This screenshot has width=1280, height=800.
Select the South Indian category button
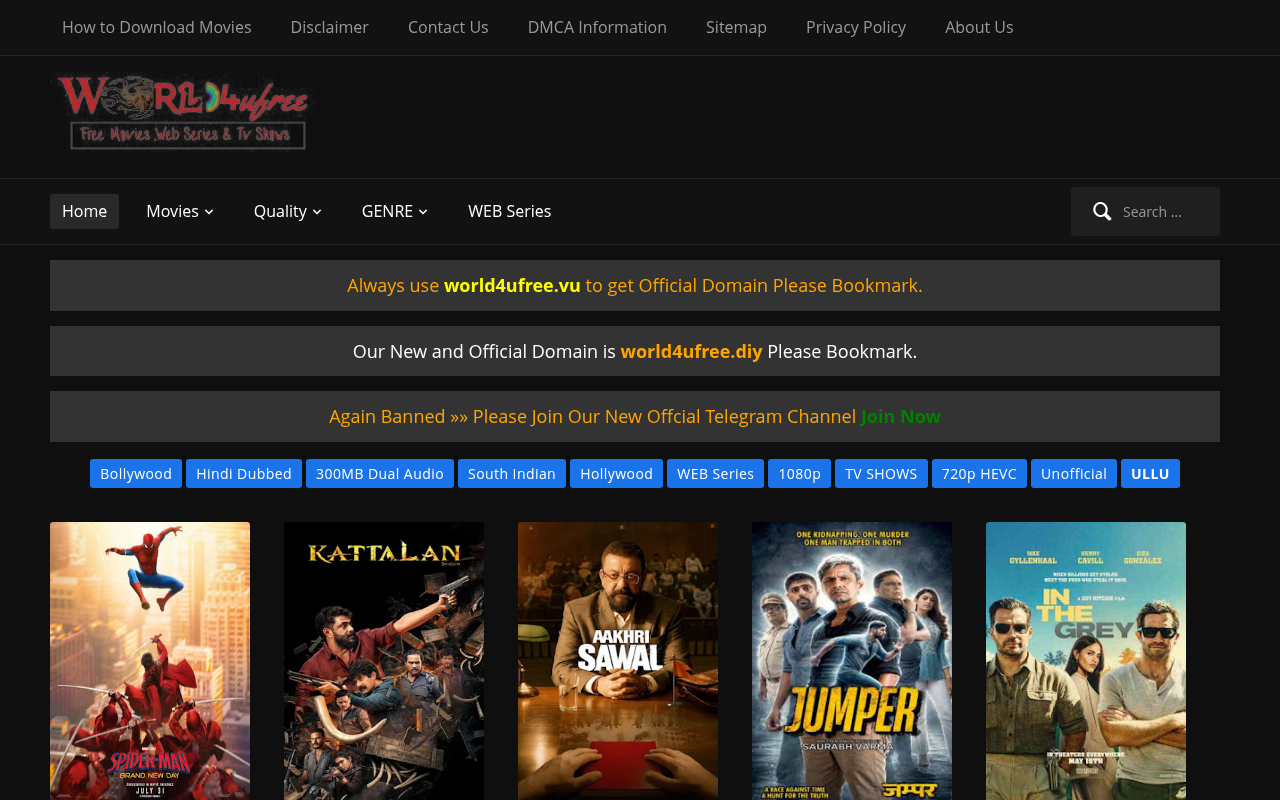tap(512, 473)
